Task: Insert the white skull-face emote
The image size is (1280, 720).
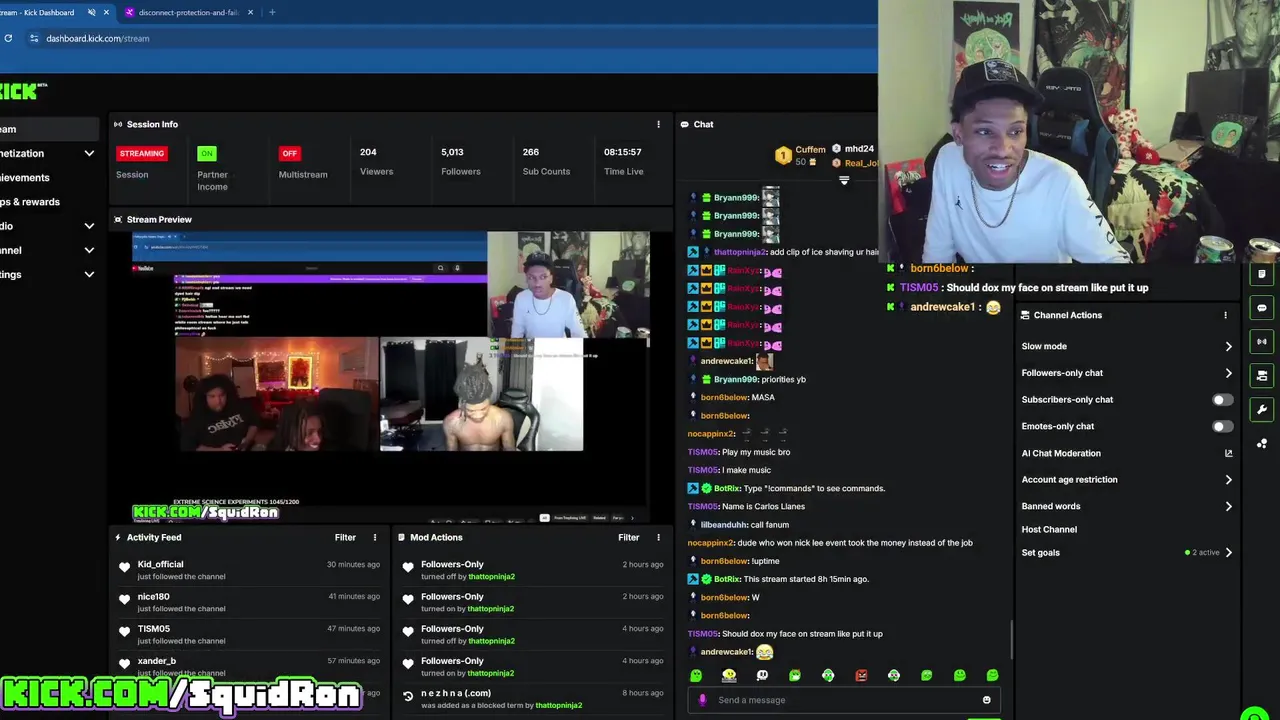Action: click(762, 676)
